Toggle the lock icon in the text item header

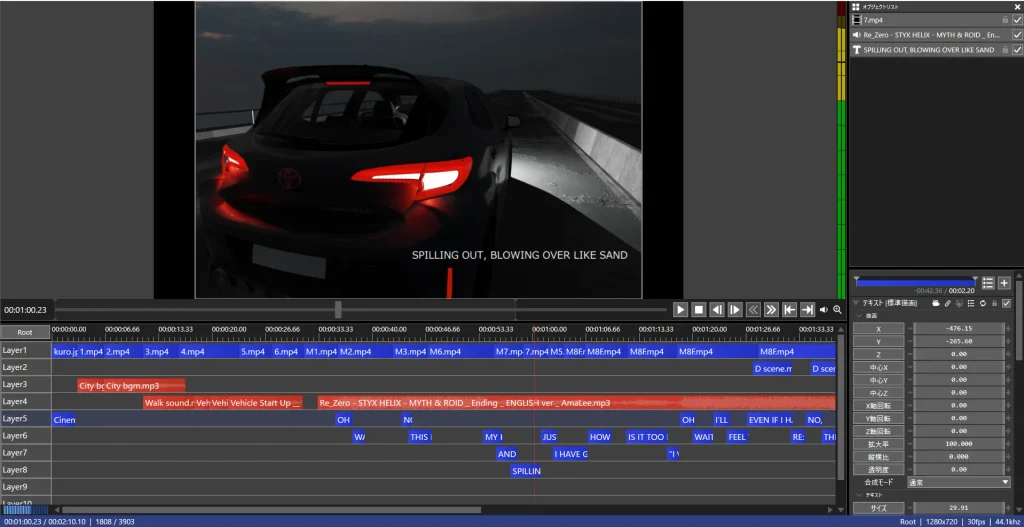[995, 303]
